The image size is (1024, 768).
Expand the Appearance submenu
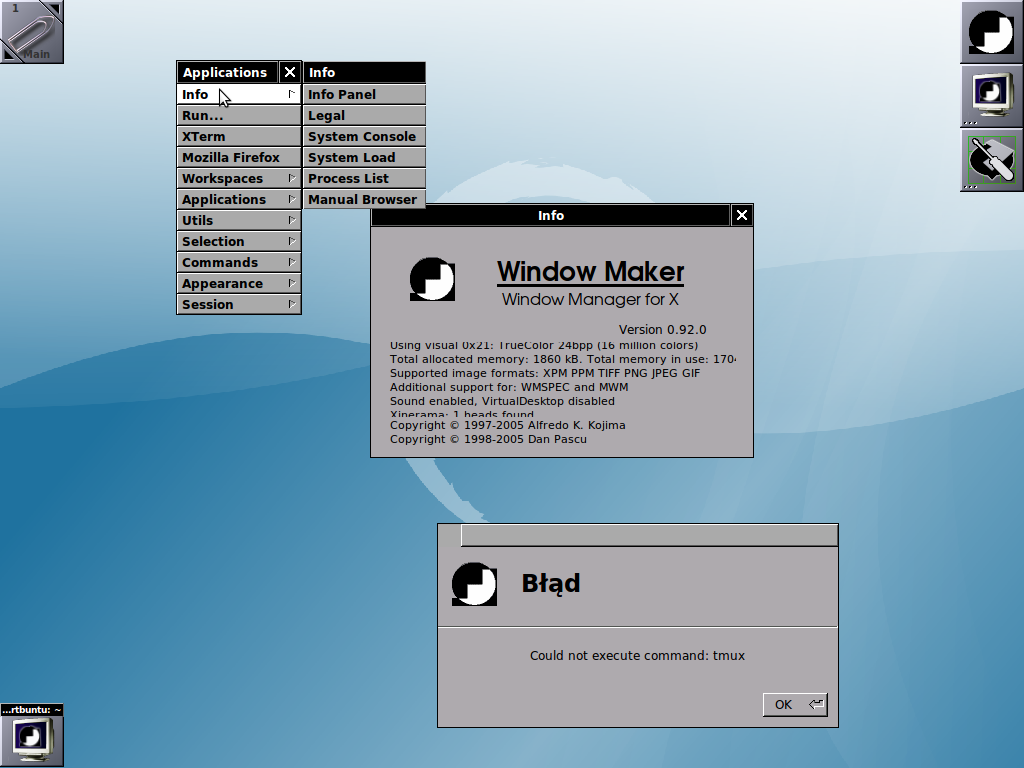click(238, 283)
